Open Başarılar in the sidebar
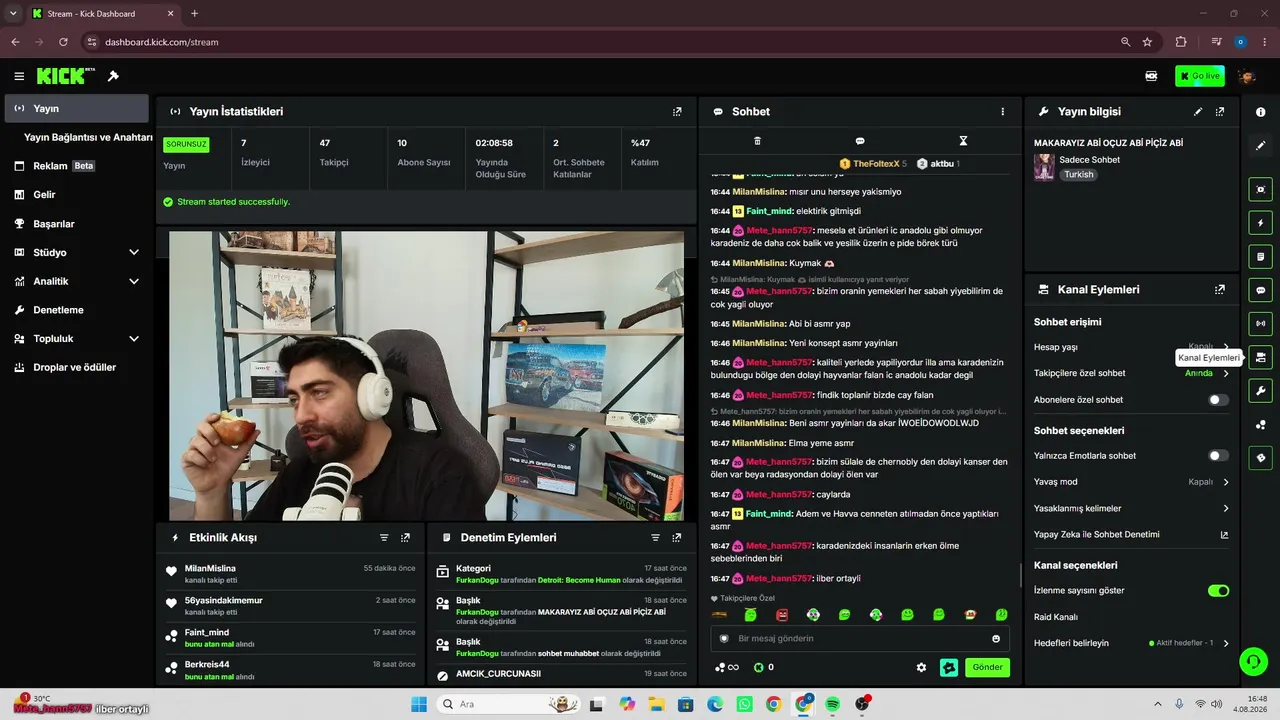The width and height of the screenshot is (1280, 720). 77,224
